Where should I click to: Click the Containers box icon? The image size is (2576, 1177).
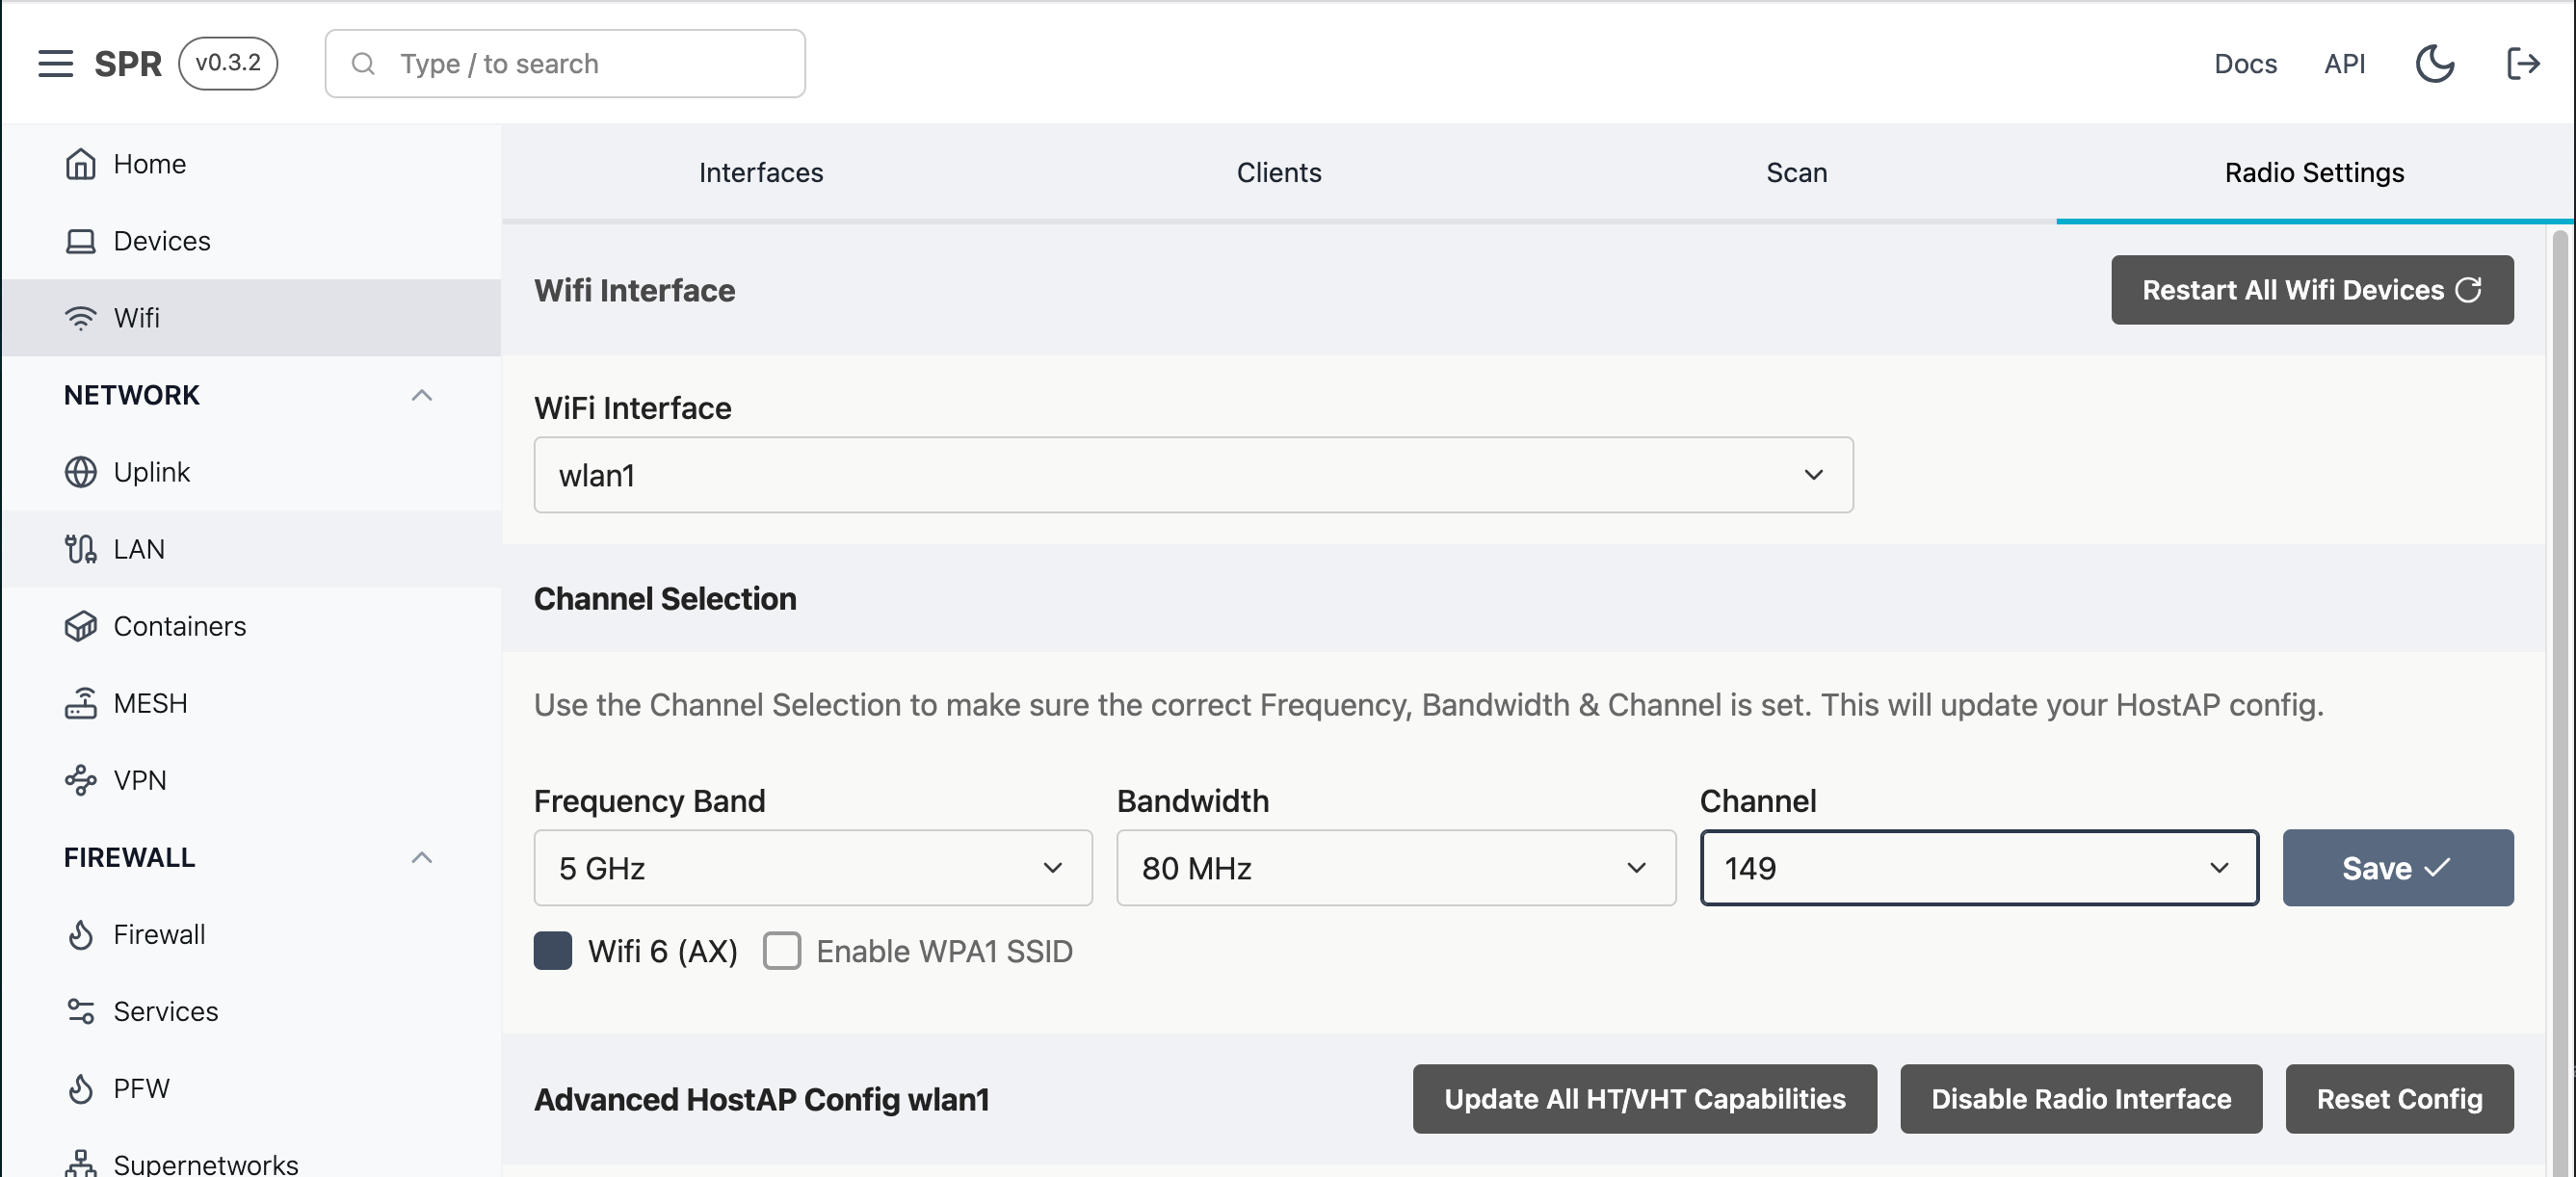pos(80,626)
